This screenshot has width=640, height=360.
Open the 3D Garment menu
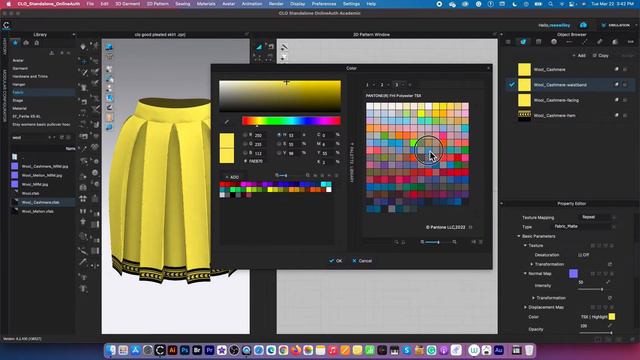pos(127,4)
